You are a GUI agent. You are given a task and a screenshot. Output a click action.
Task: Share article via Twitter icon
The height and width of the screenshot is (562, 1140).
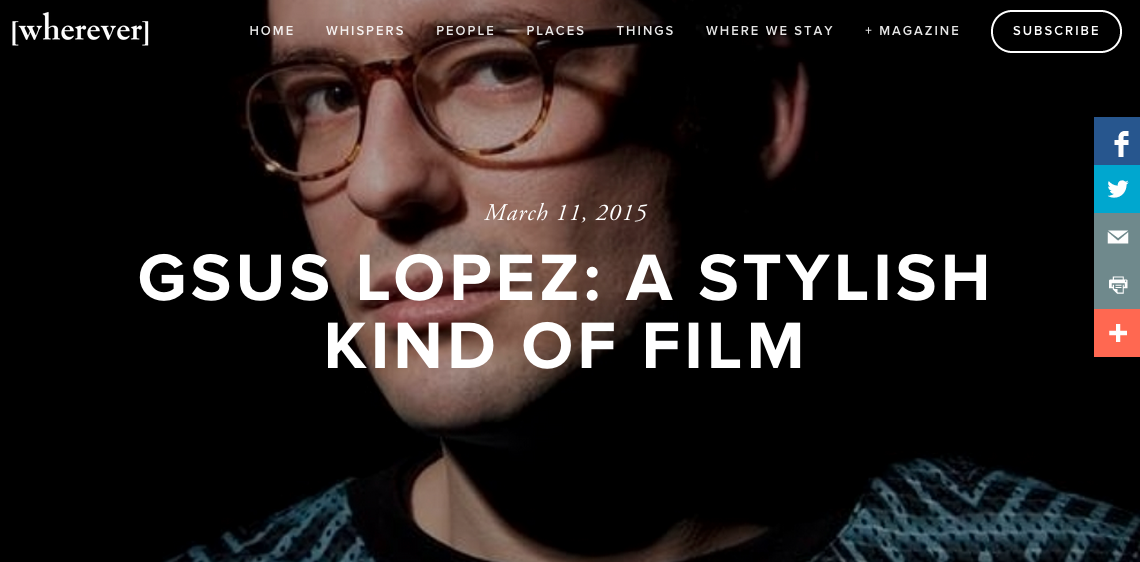click(1117, 189)
